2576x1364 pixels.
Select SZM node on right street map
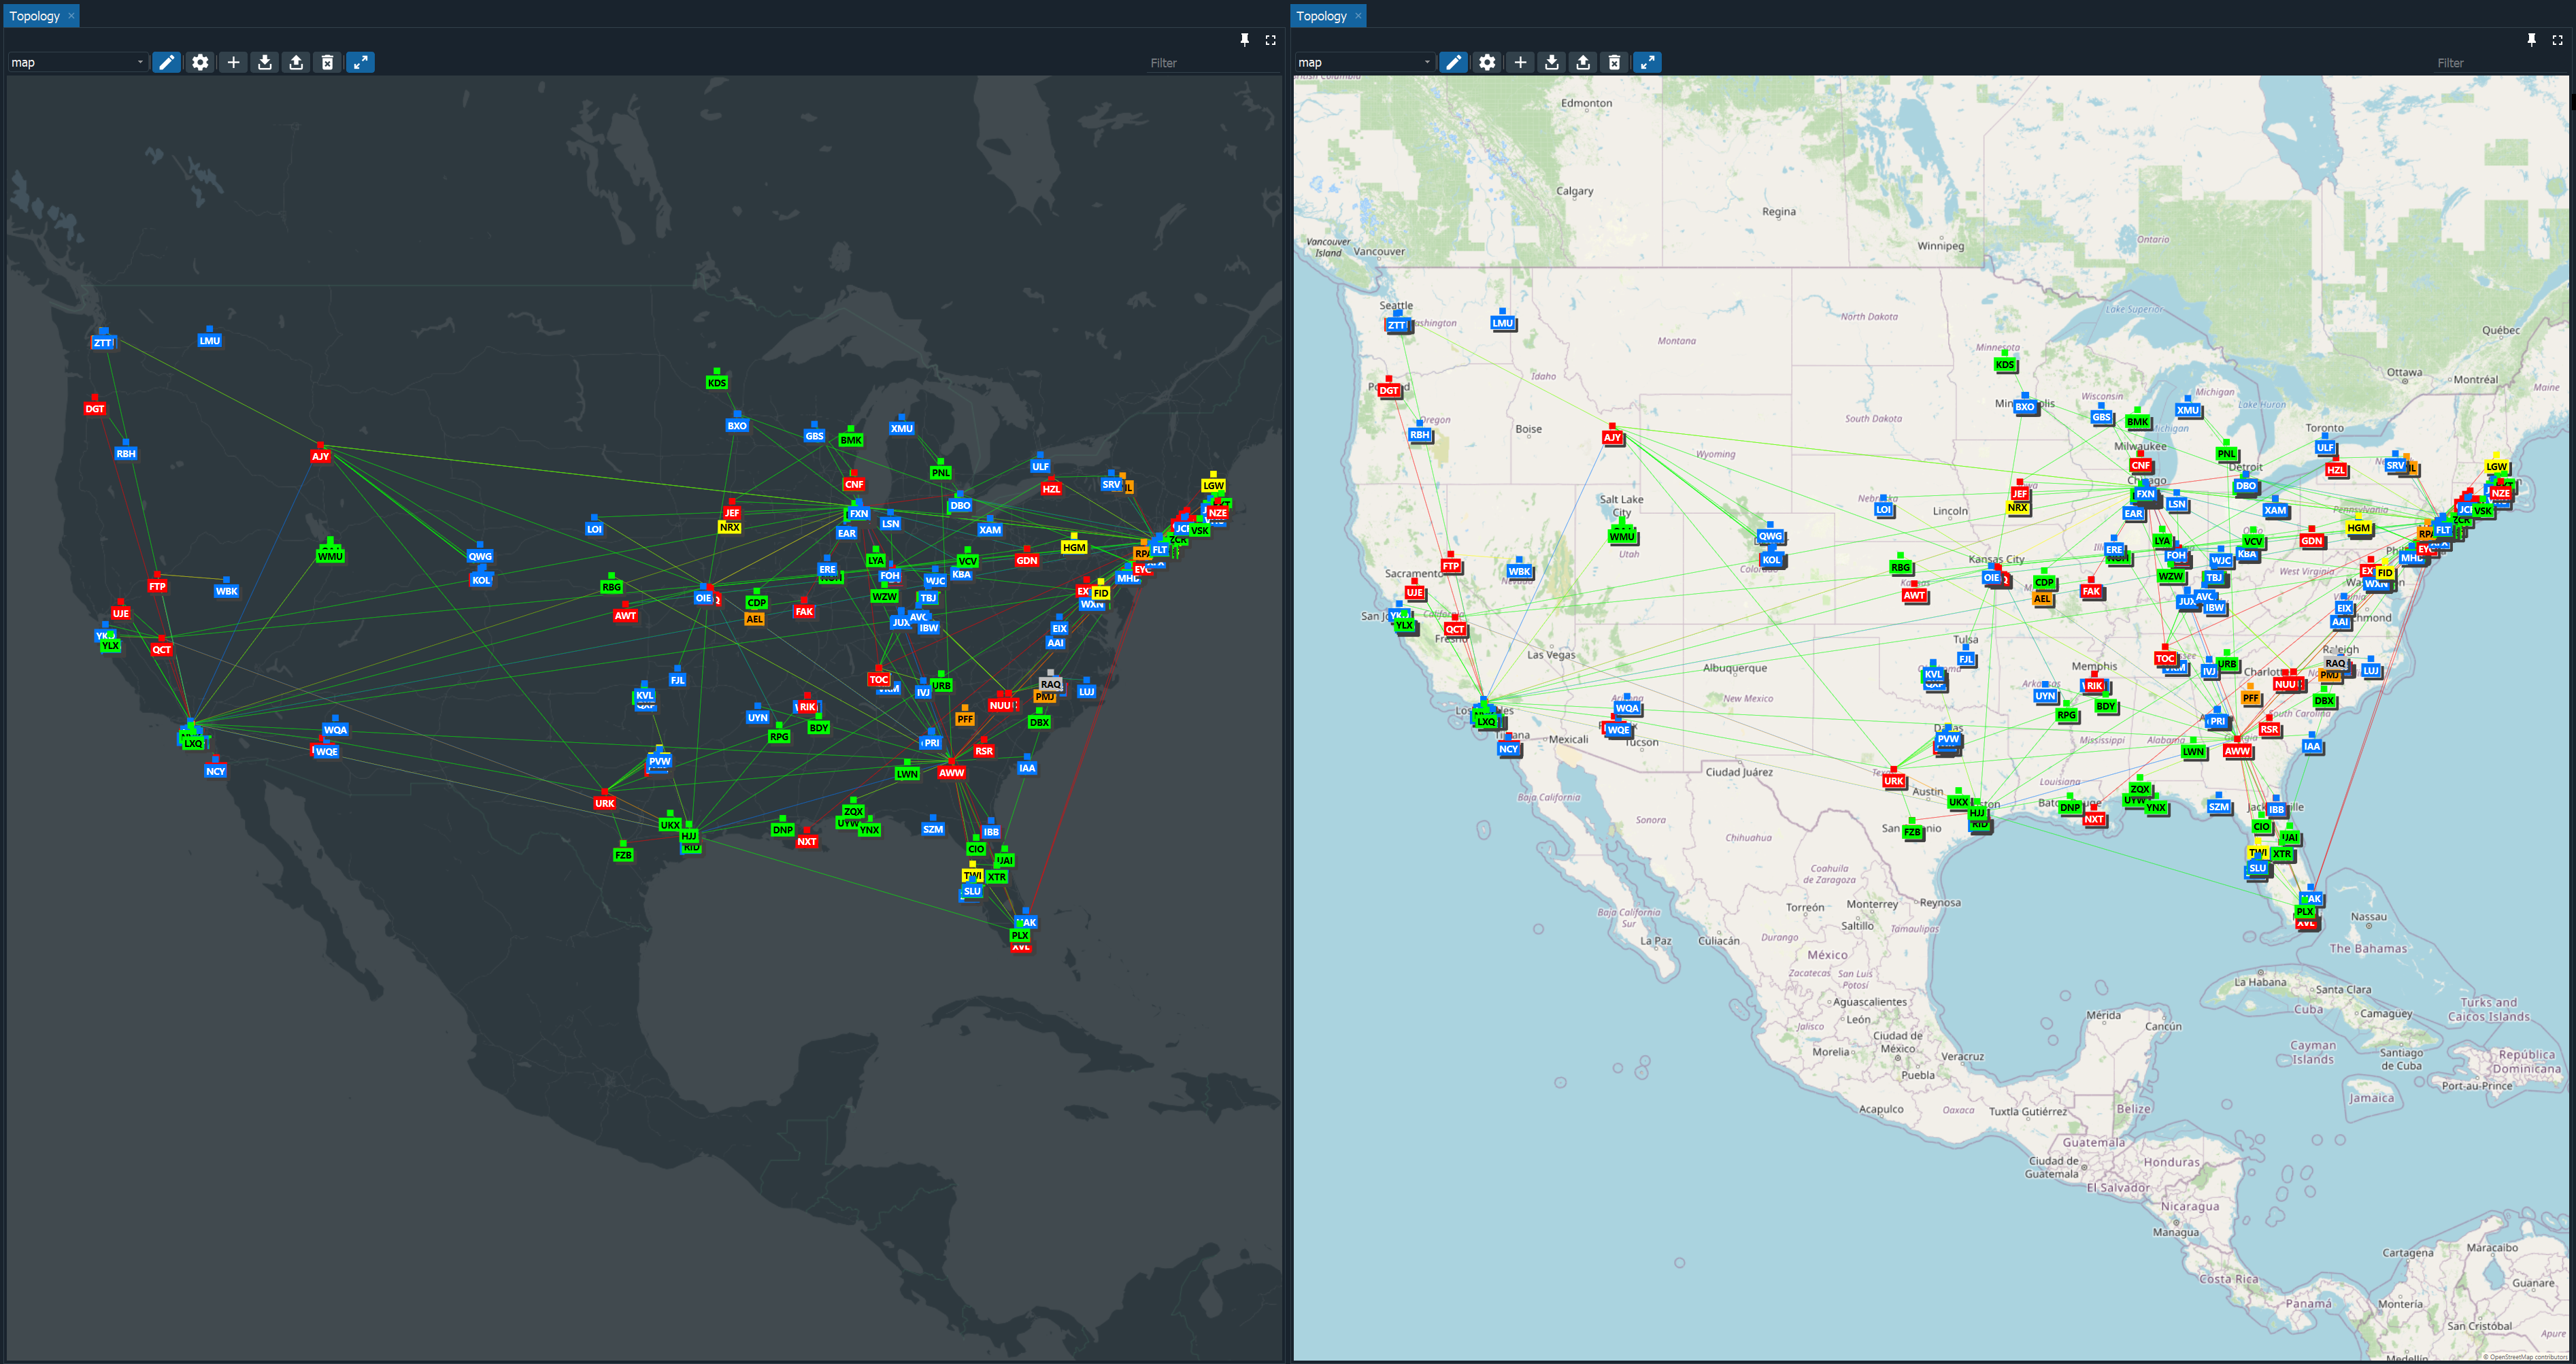click(x=2219, y=806)
